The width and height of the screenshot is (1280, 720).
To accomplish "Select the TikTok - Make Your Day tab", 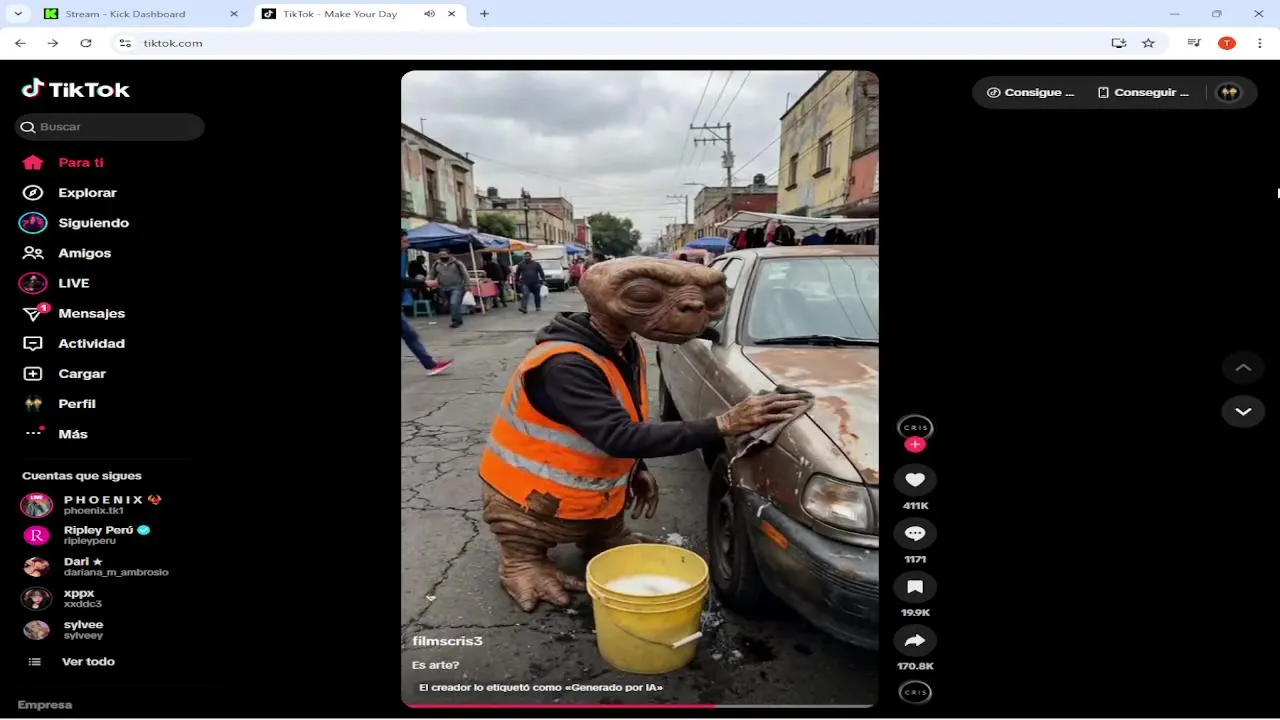I will pos(340,14).
